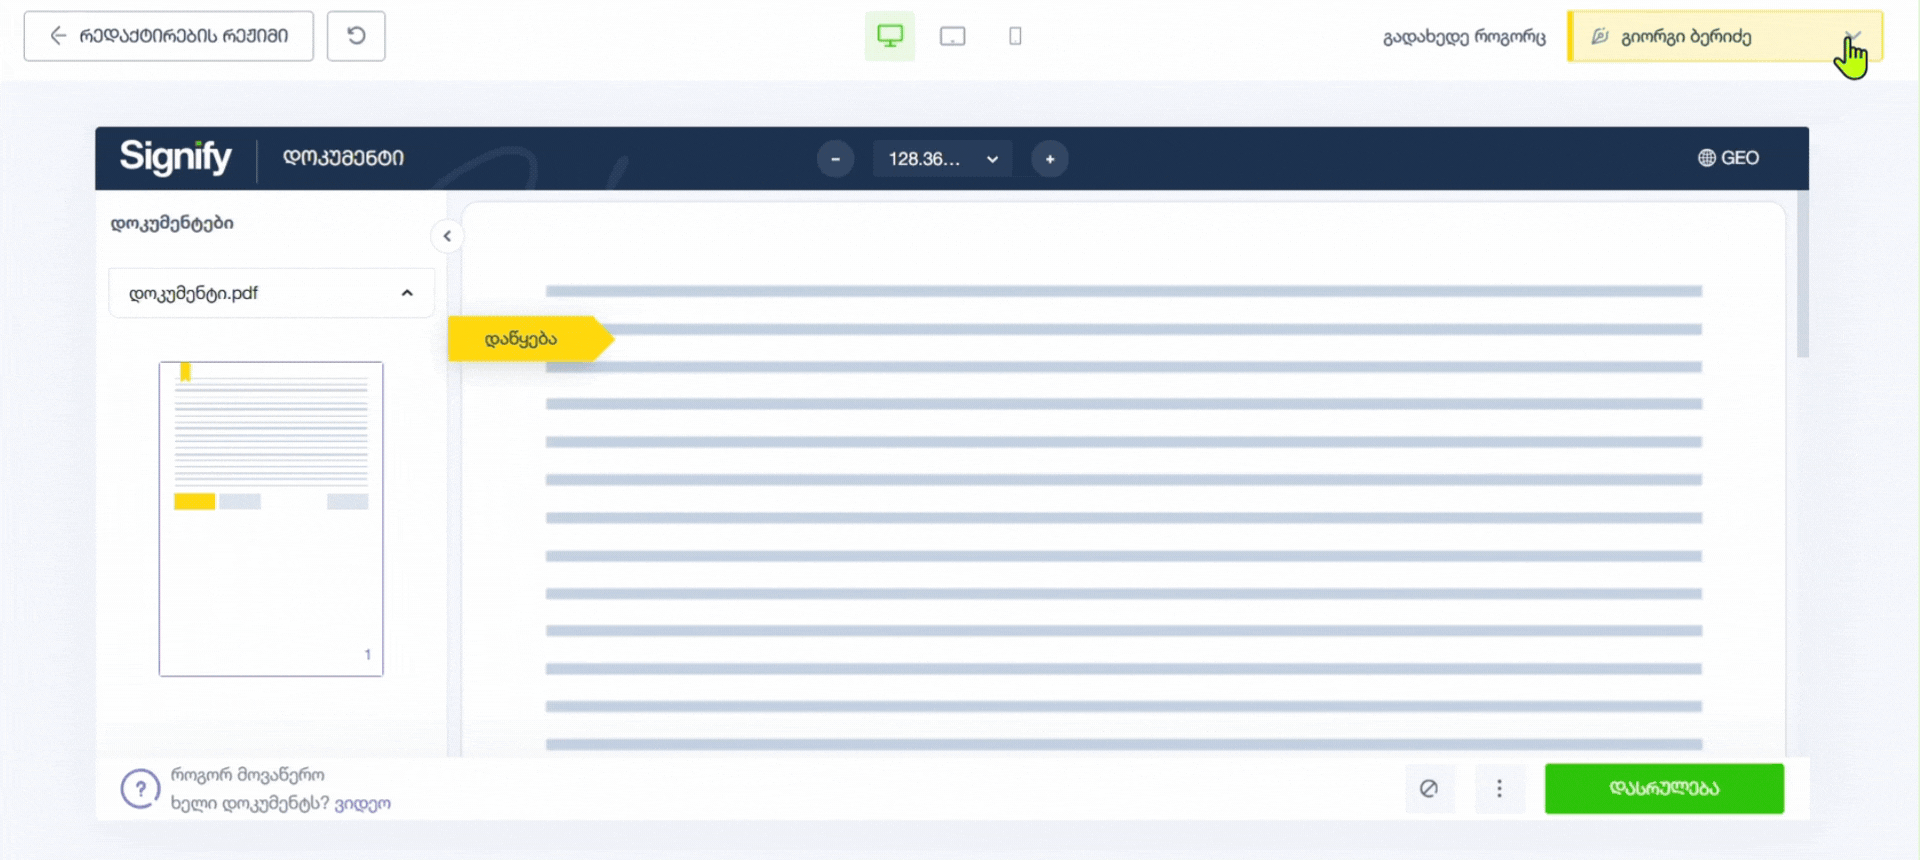Open the გიორგი ბერიძე viewer dropdown
This screenshot has height=860, width=1920.
pos(1725,36)
